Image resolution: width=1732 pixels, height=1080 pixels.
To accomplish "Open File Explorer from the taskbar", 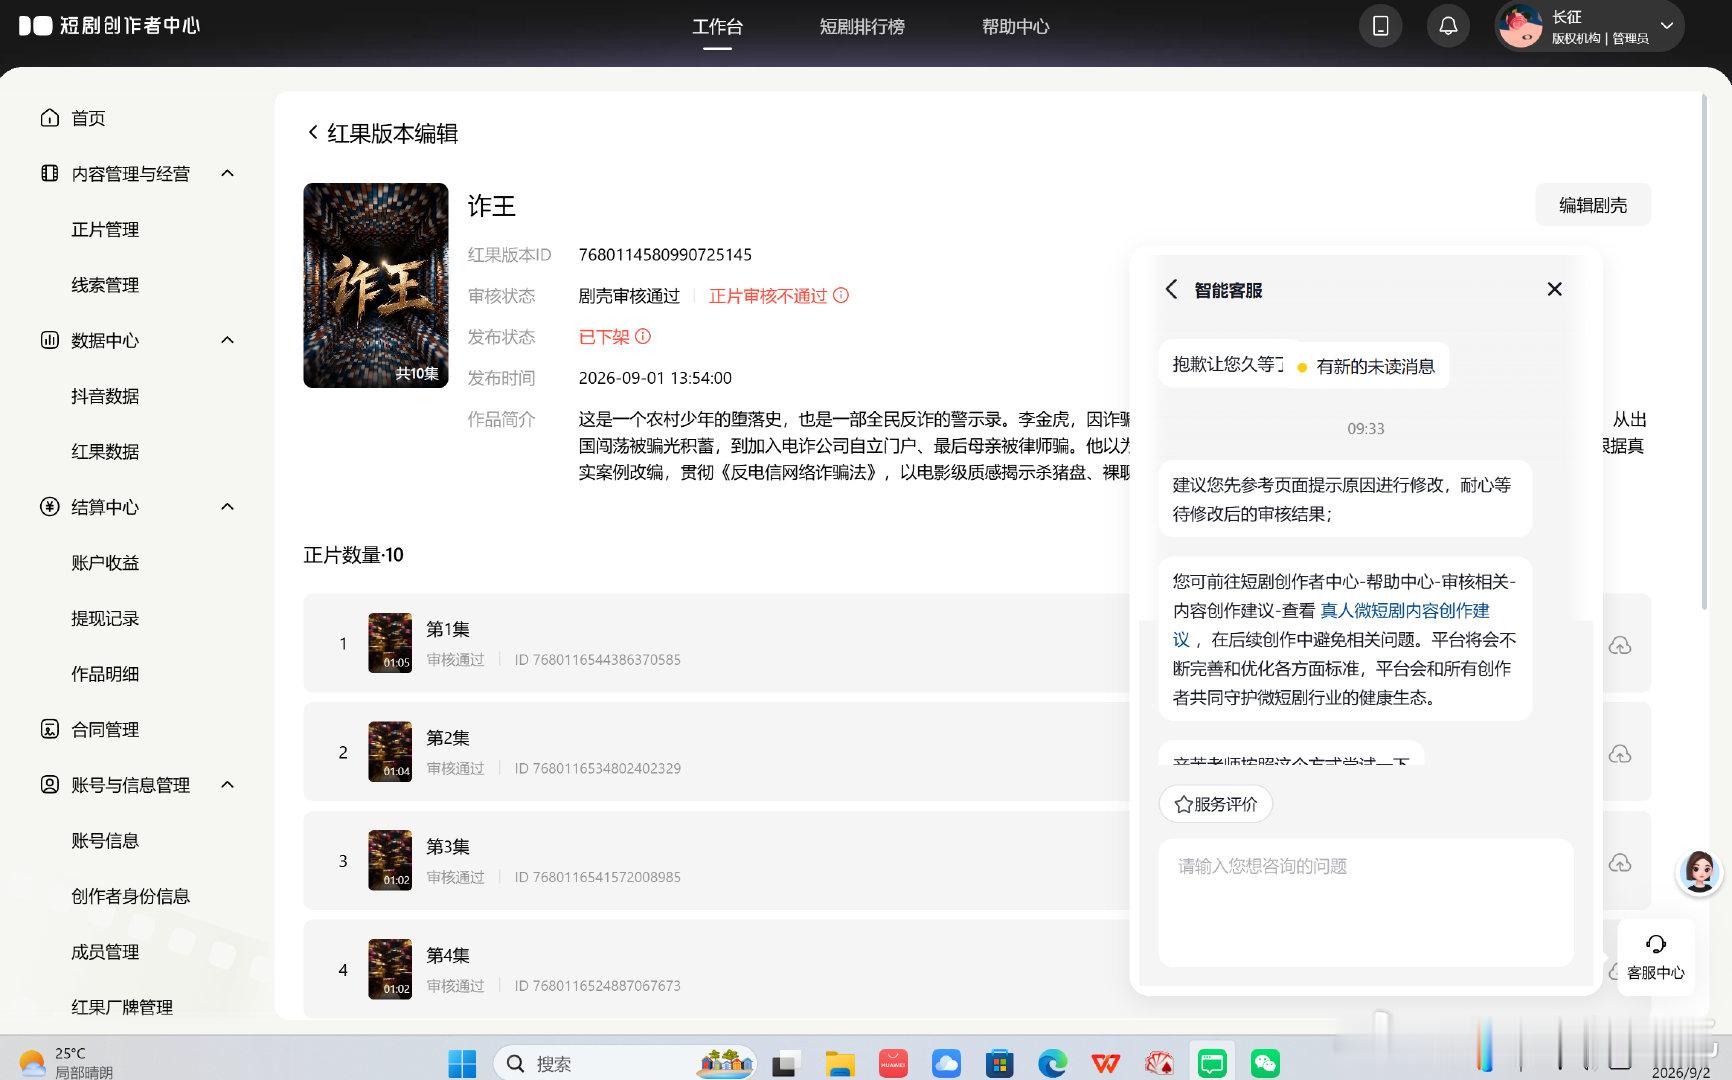I will pyautogui.click(x=839, y=1063).
